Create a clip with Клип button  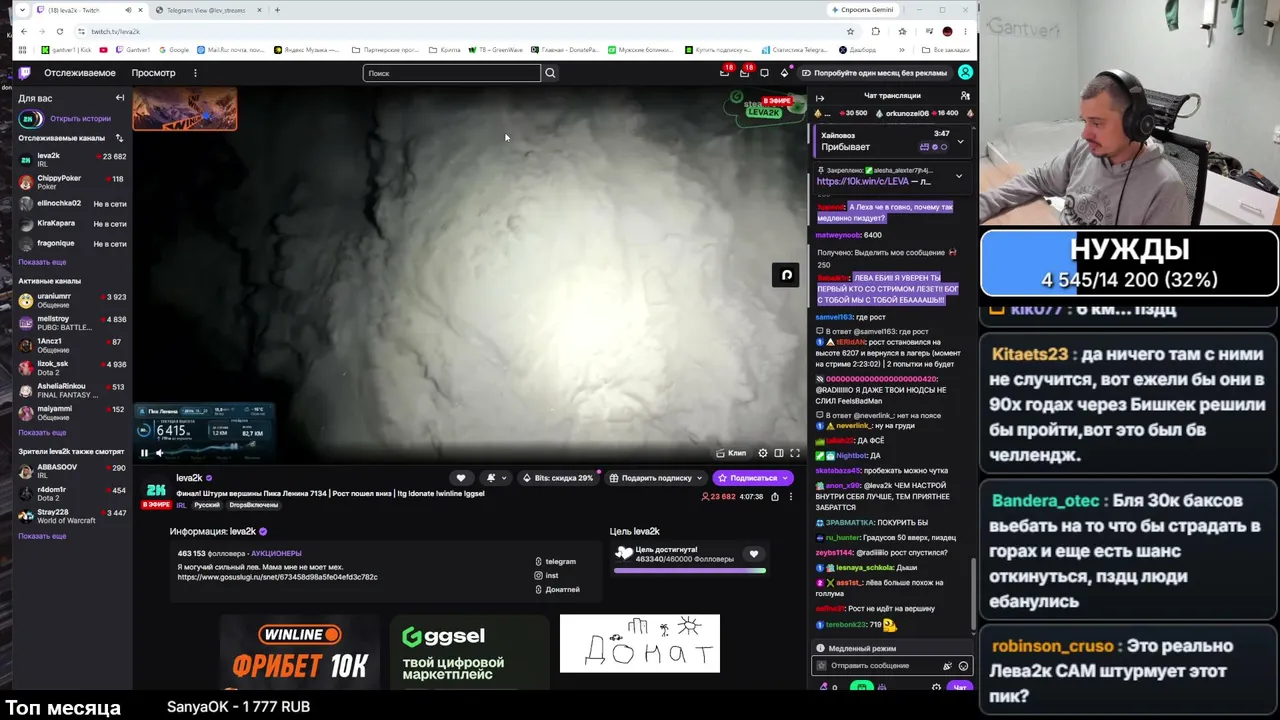(x=733, y=453)
